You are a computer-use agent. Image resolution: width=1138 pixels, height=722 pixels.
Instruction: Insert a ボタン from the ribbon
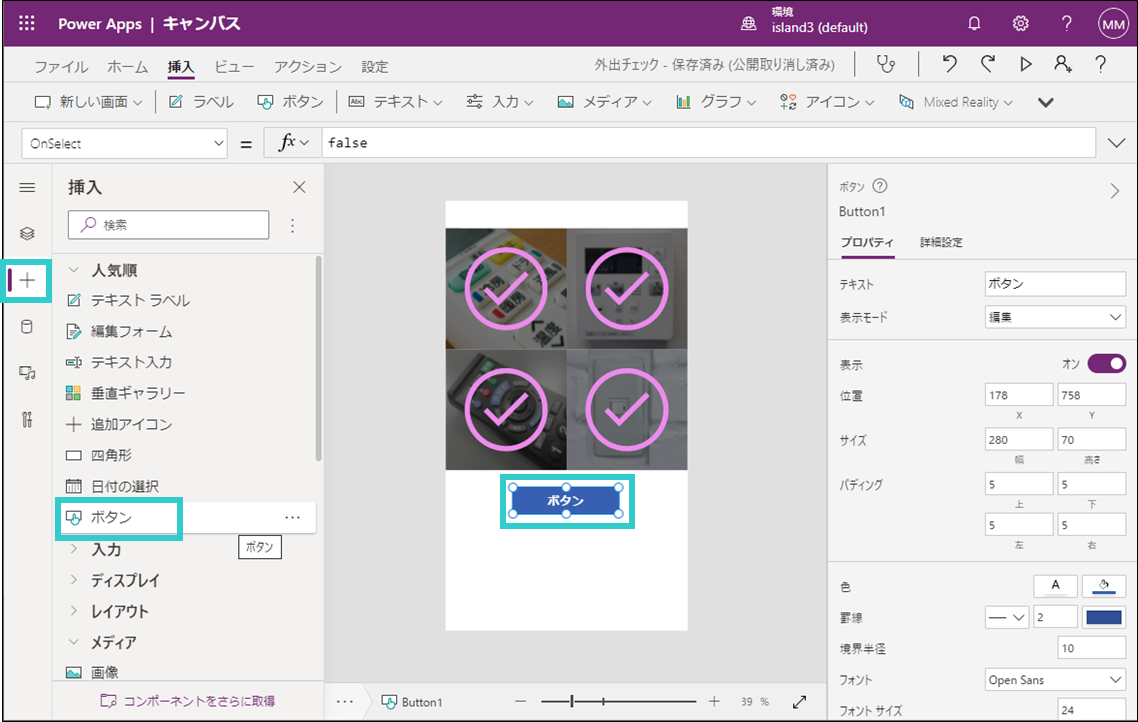click(290, 102)
